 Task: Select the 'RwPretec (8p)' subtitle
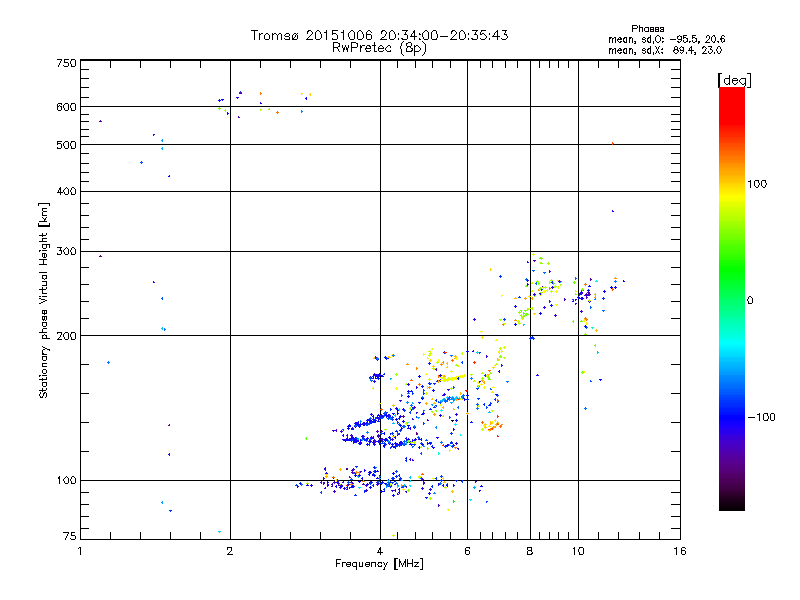coord(379,48)
